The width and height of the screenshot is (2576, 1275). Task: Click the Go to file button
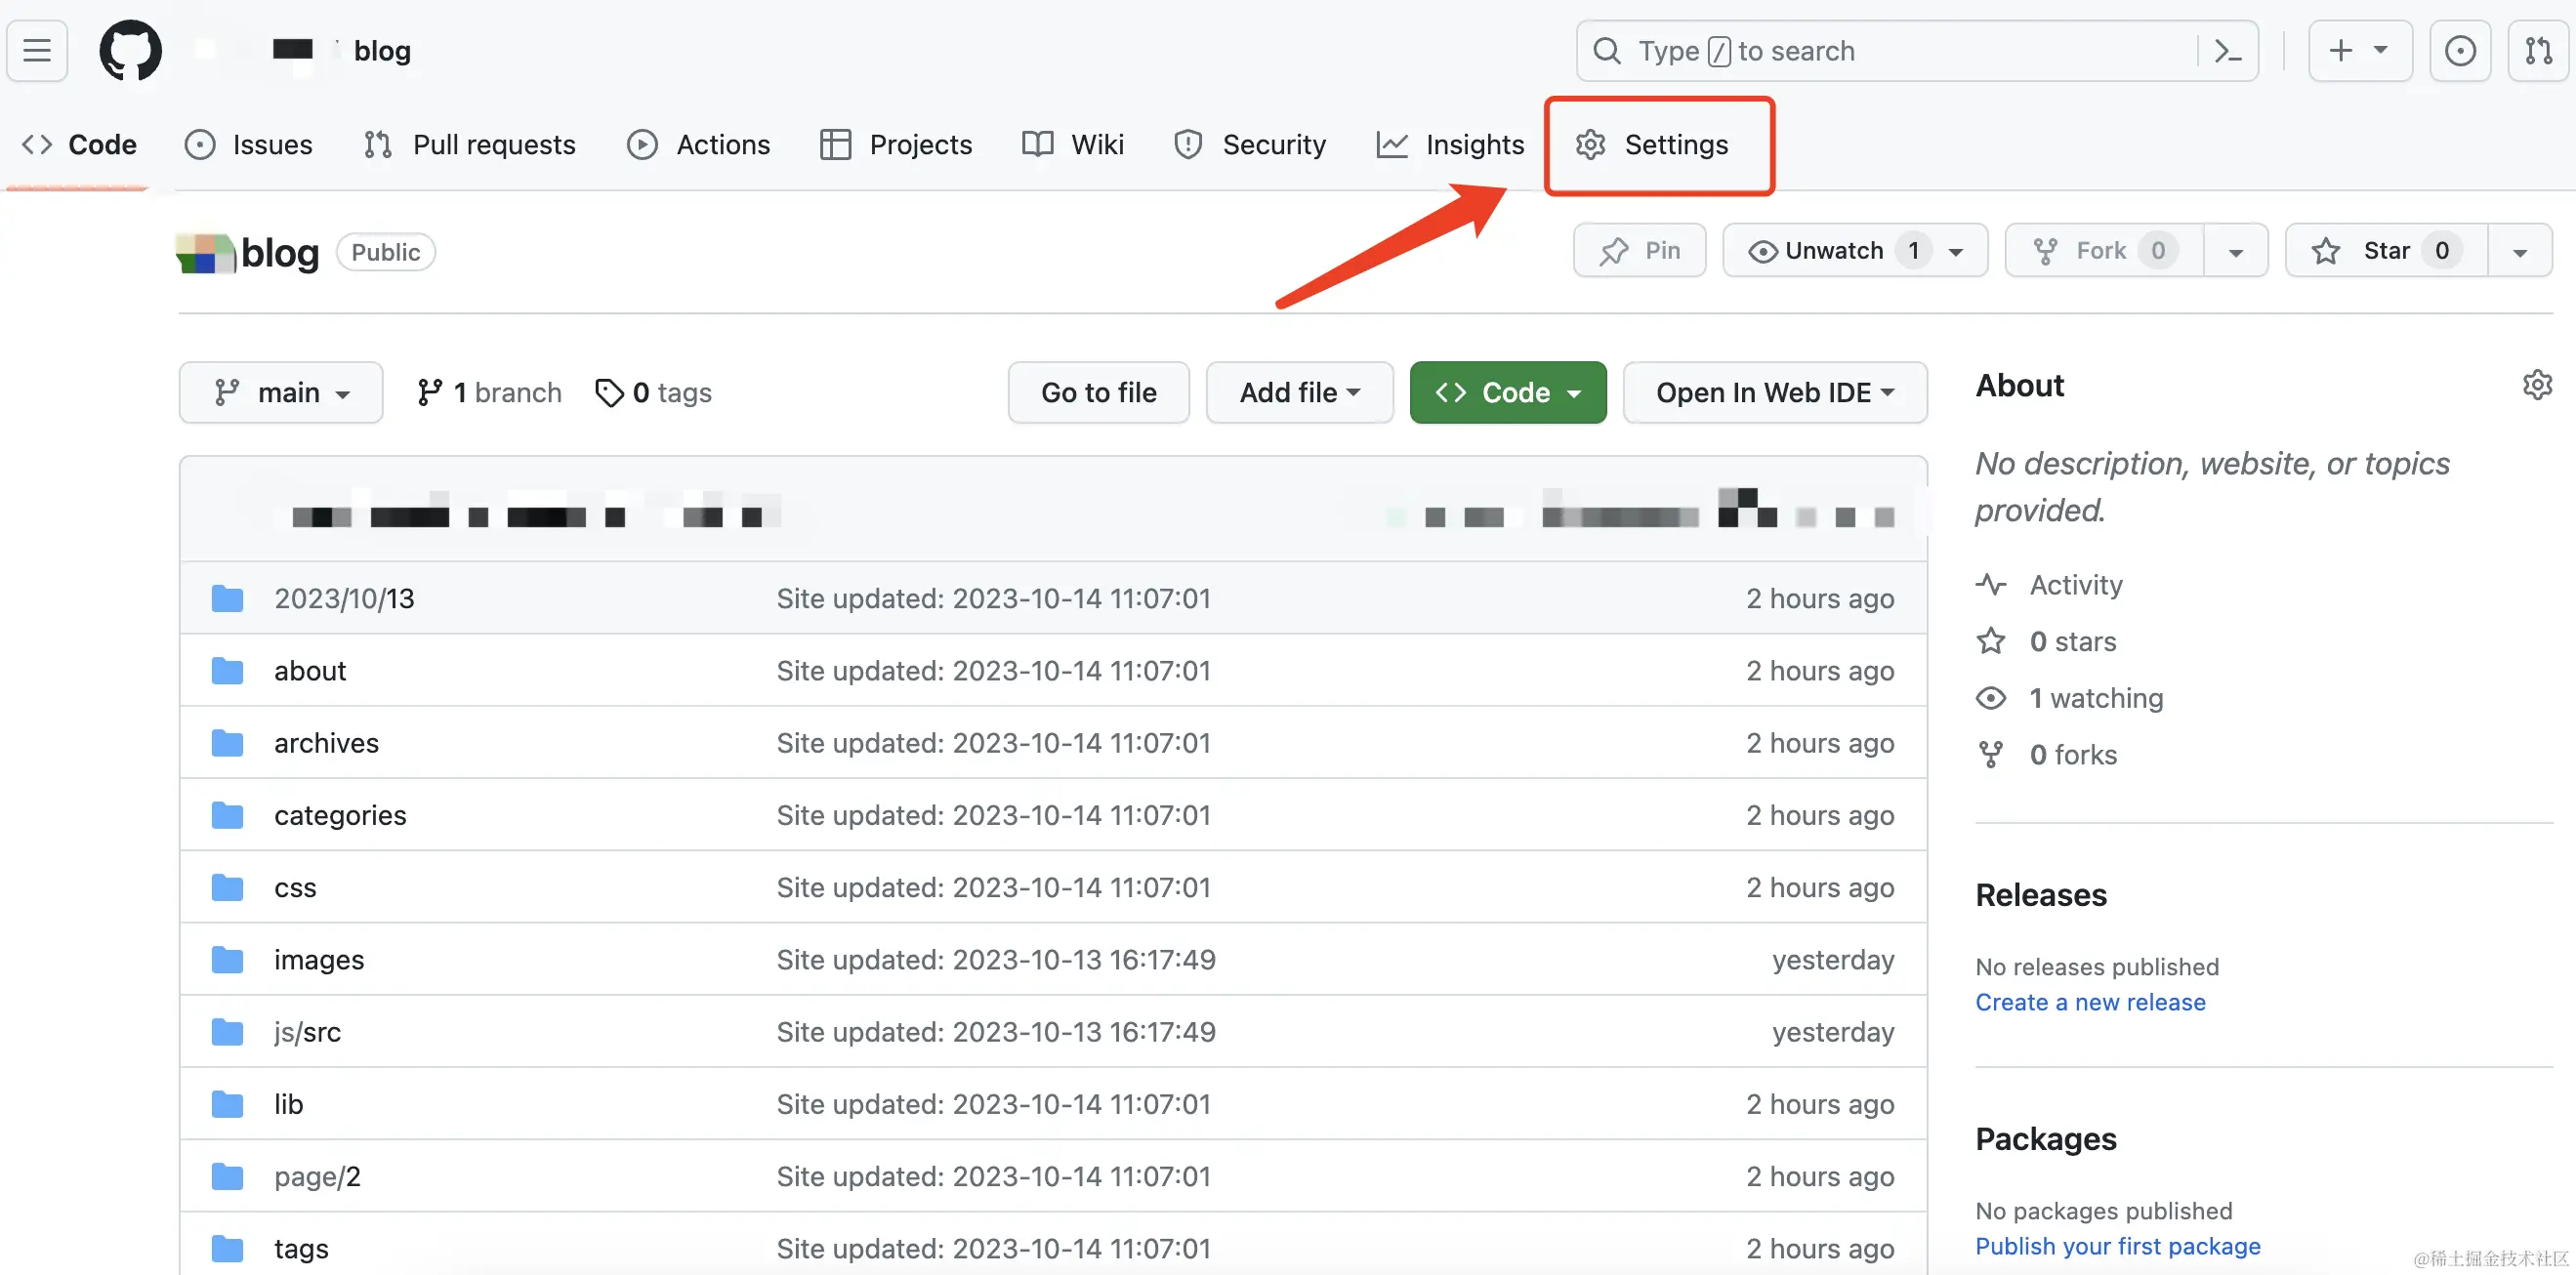(1098, 392)
